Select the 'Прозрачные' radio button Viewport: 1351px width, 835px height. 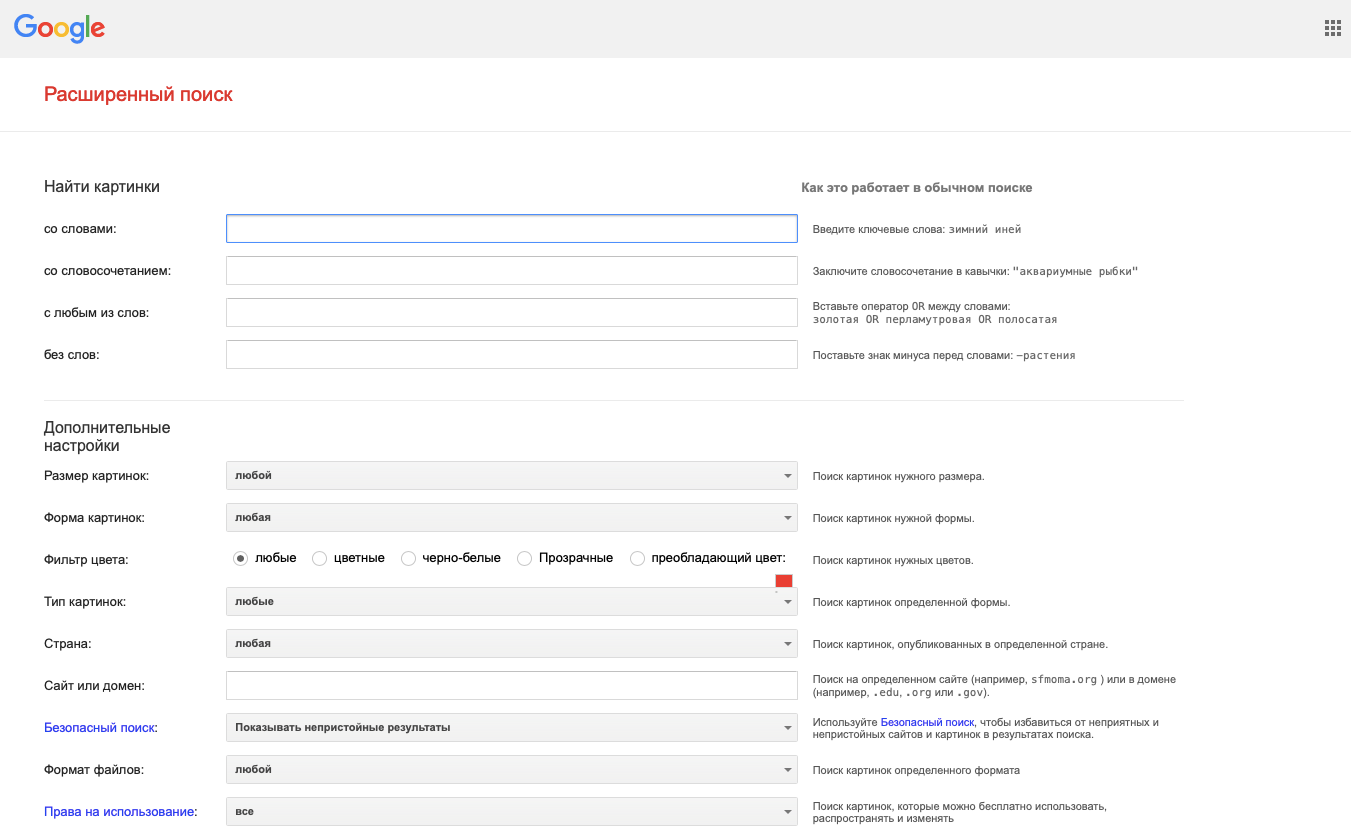click(x=524, y=559)
